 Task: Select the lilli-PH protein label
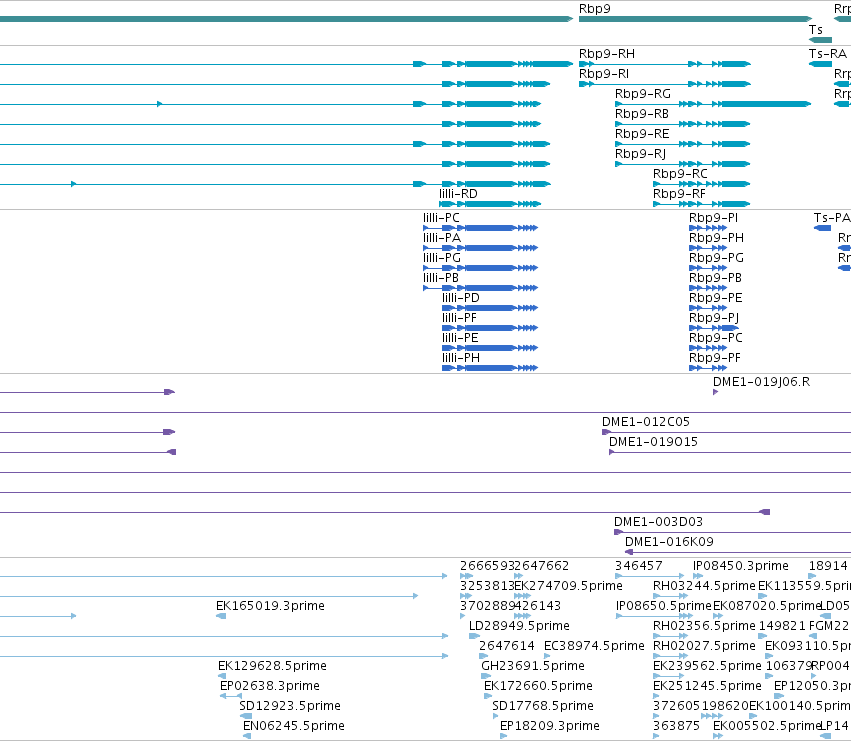(461, 358)
